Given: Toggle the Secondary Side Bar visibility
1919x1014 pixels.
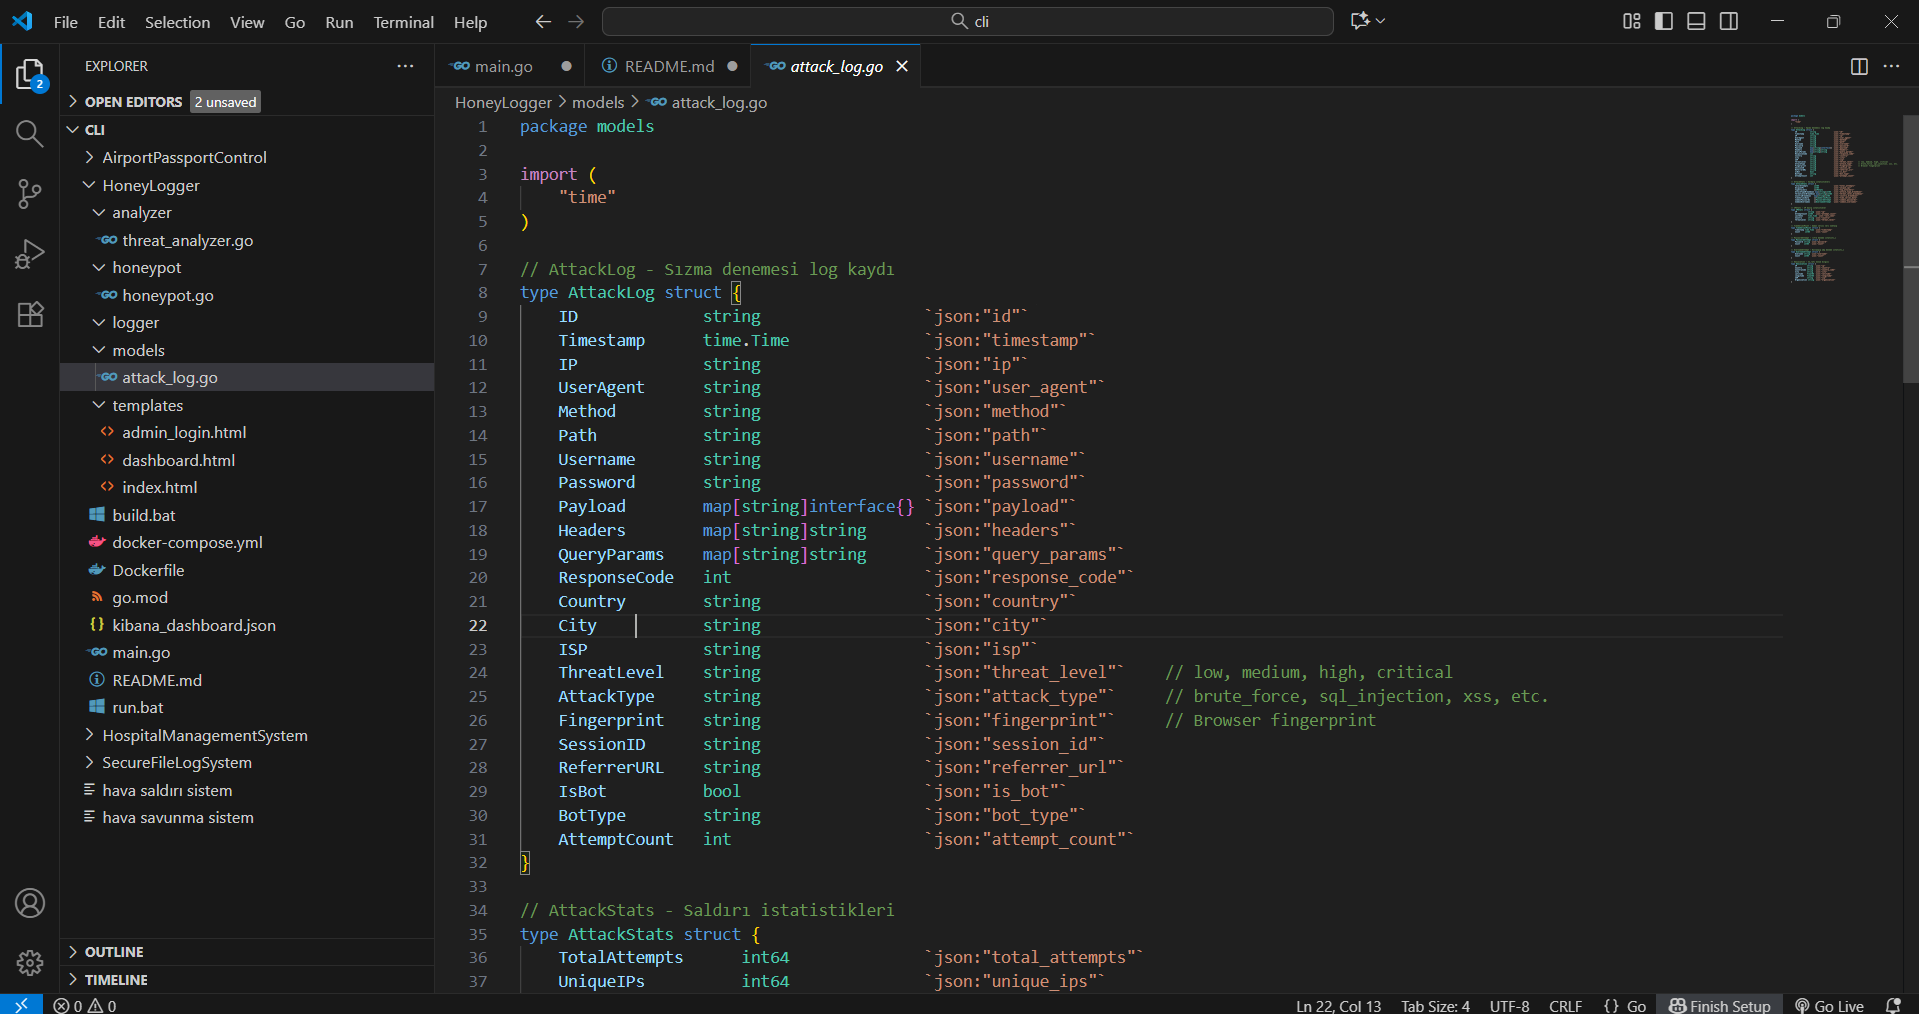Looking at the screenshot, I should coord(1729,21).
